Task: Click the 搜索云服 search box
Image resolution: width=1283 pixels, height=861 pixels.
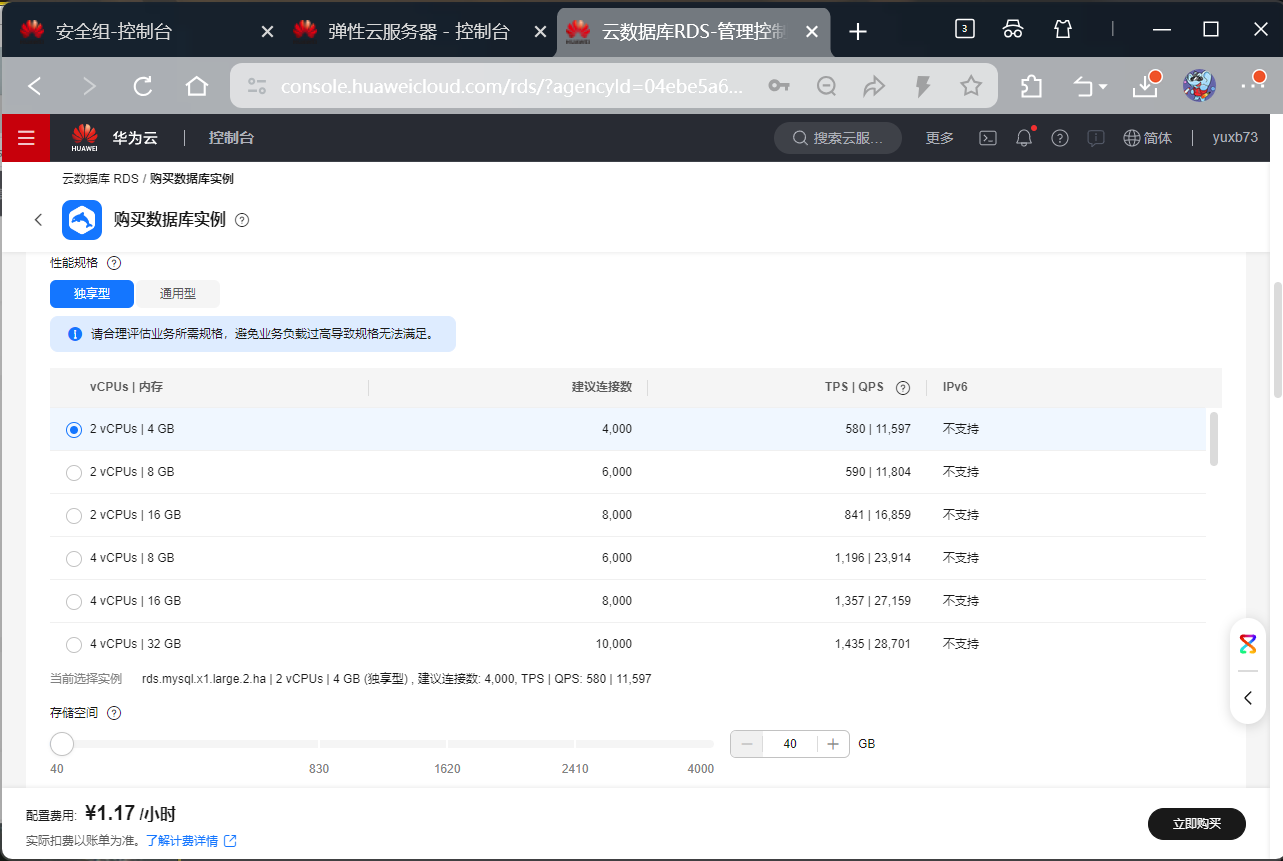Action: tap(838, 138)
